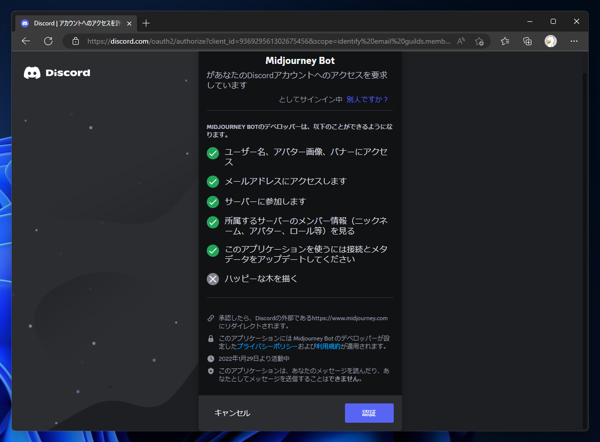The height and width of the screenshot is (442, 600).
Task: Click green check for このアプリケーションを使う permission
Action: tap(213, 251)
